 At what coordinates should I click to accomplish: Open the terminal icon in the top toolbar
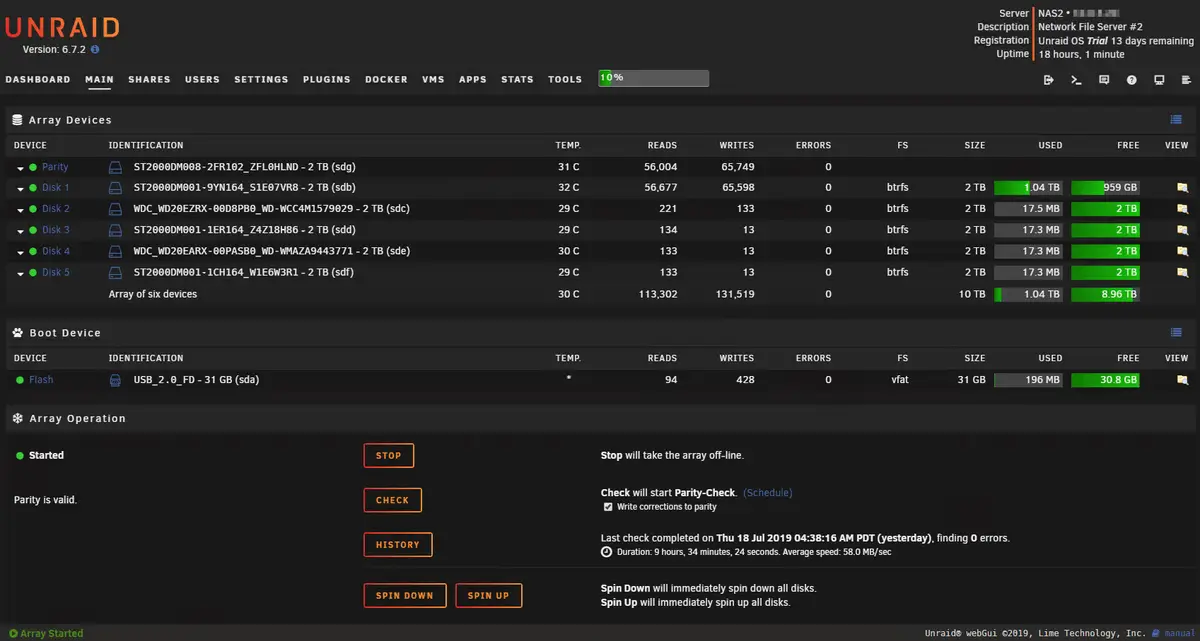pyautogui.click(x=1076, y=80)
